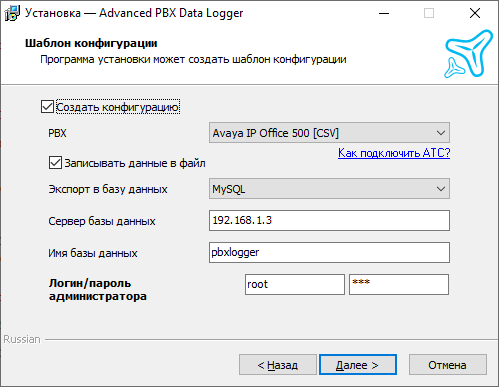Focus the database name field 'pbxlogger'
Image resolution: width=499 pixels, height=387 pixels.
click(x=329, y=252)
